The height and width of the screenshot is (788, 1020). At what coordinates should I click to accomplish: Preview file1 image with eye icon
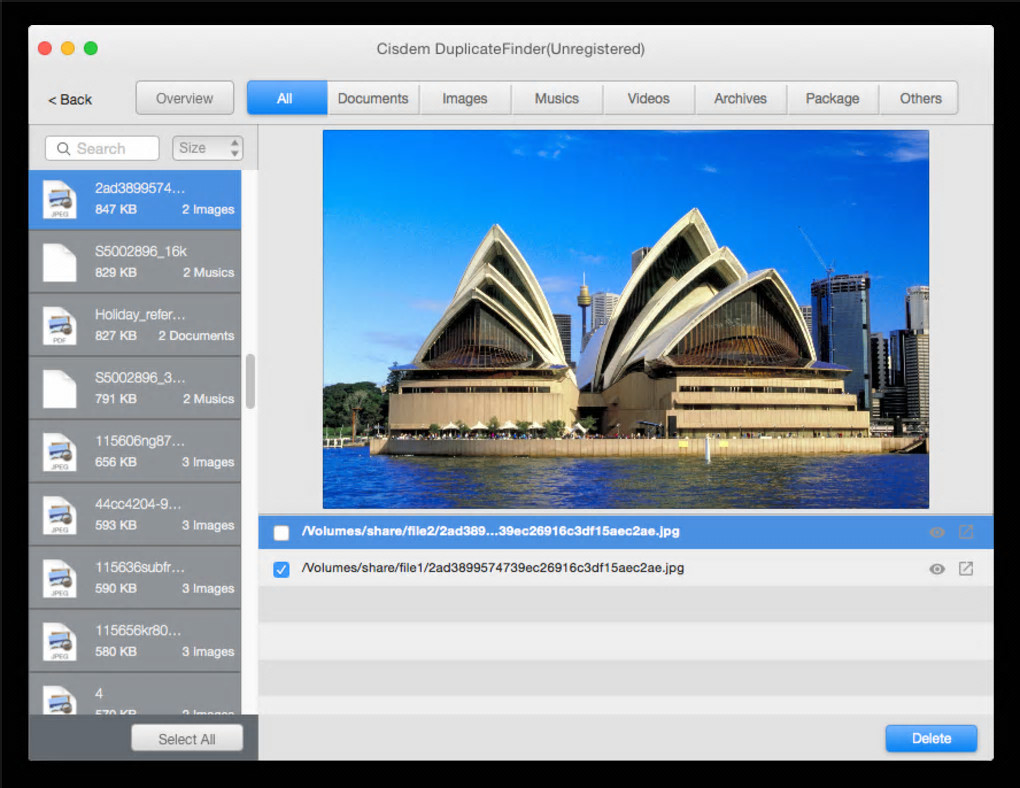pos(937,569)
